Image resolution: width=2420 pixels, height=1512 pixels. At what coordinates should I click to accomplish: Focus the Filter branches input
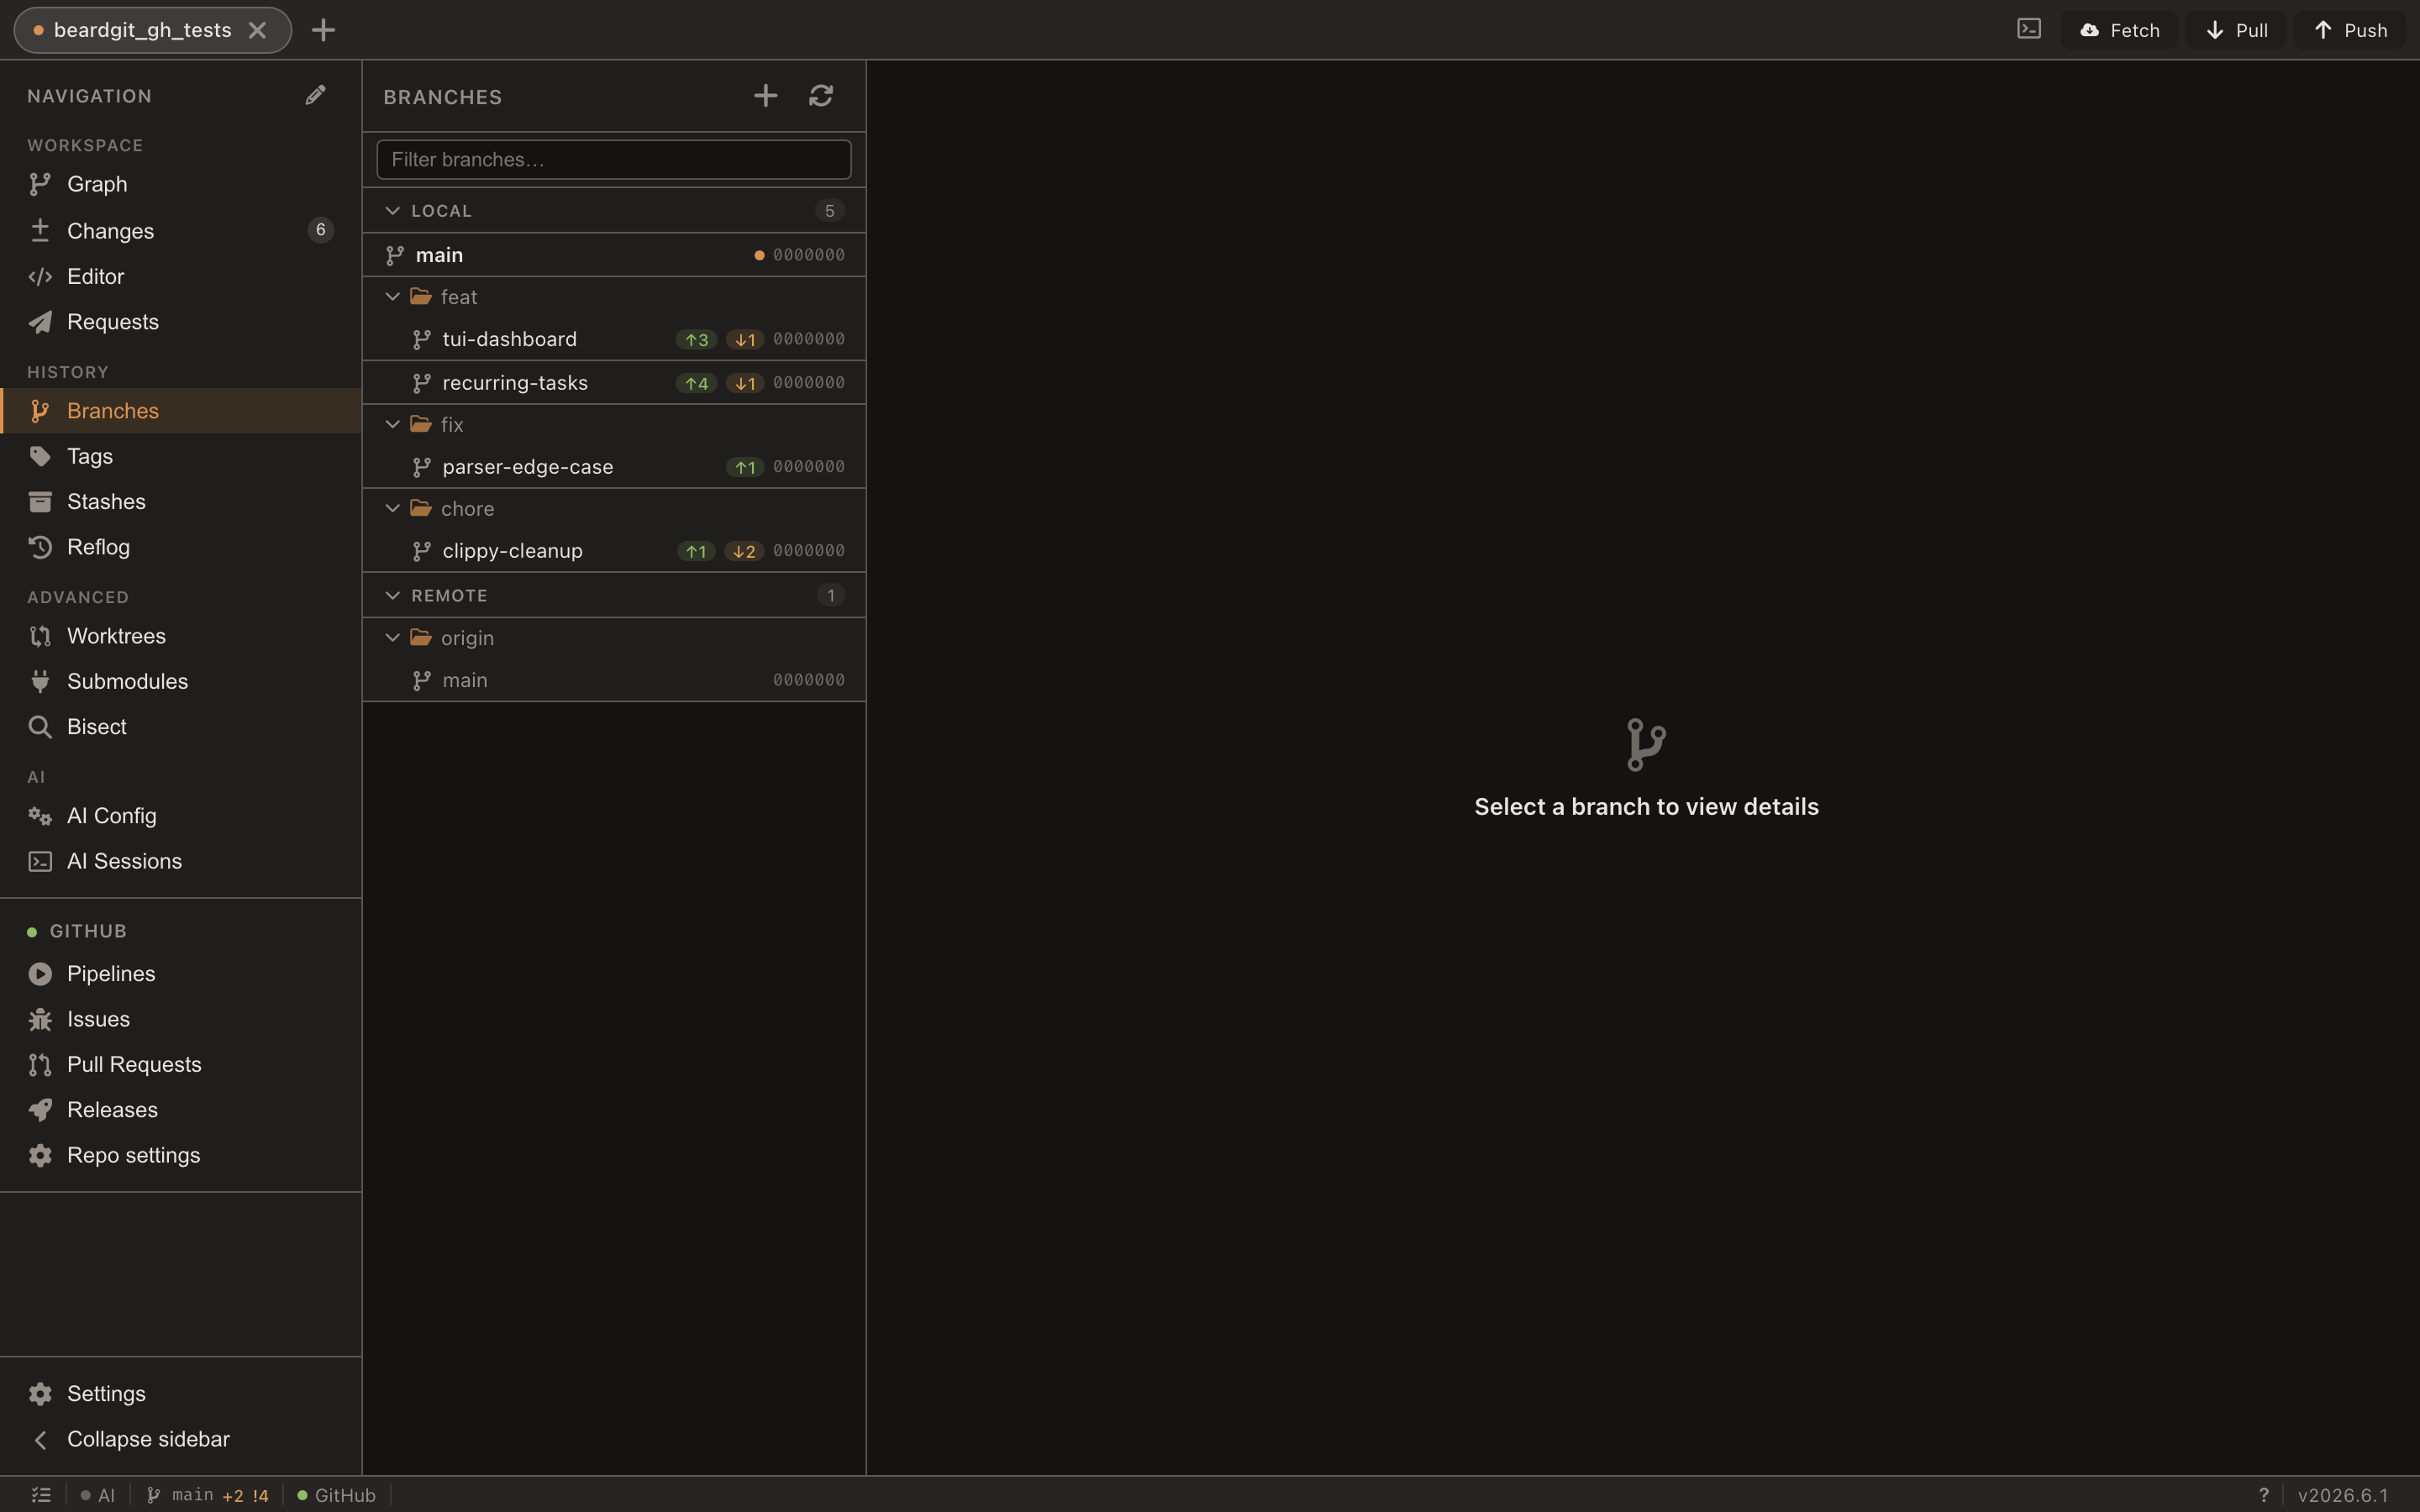click(x=614, y=159)
